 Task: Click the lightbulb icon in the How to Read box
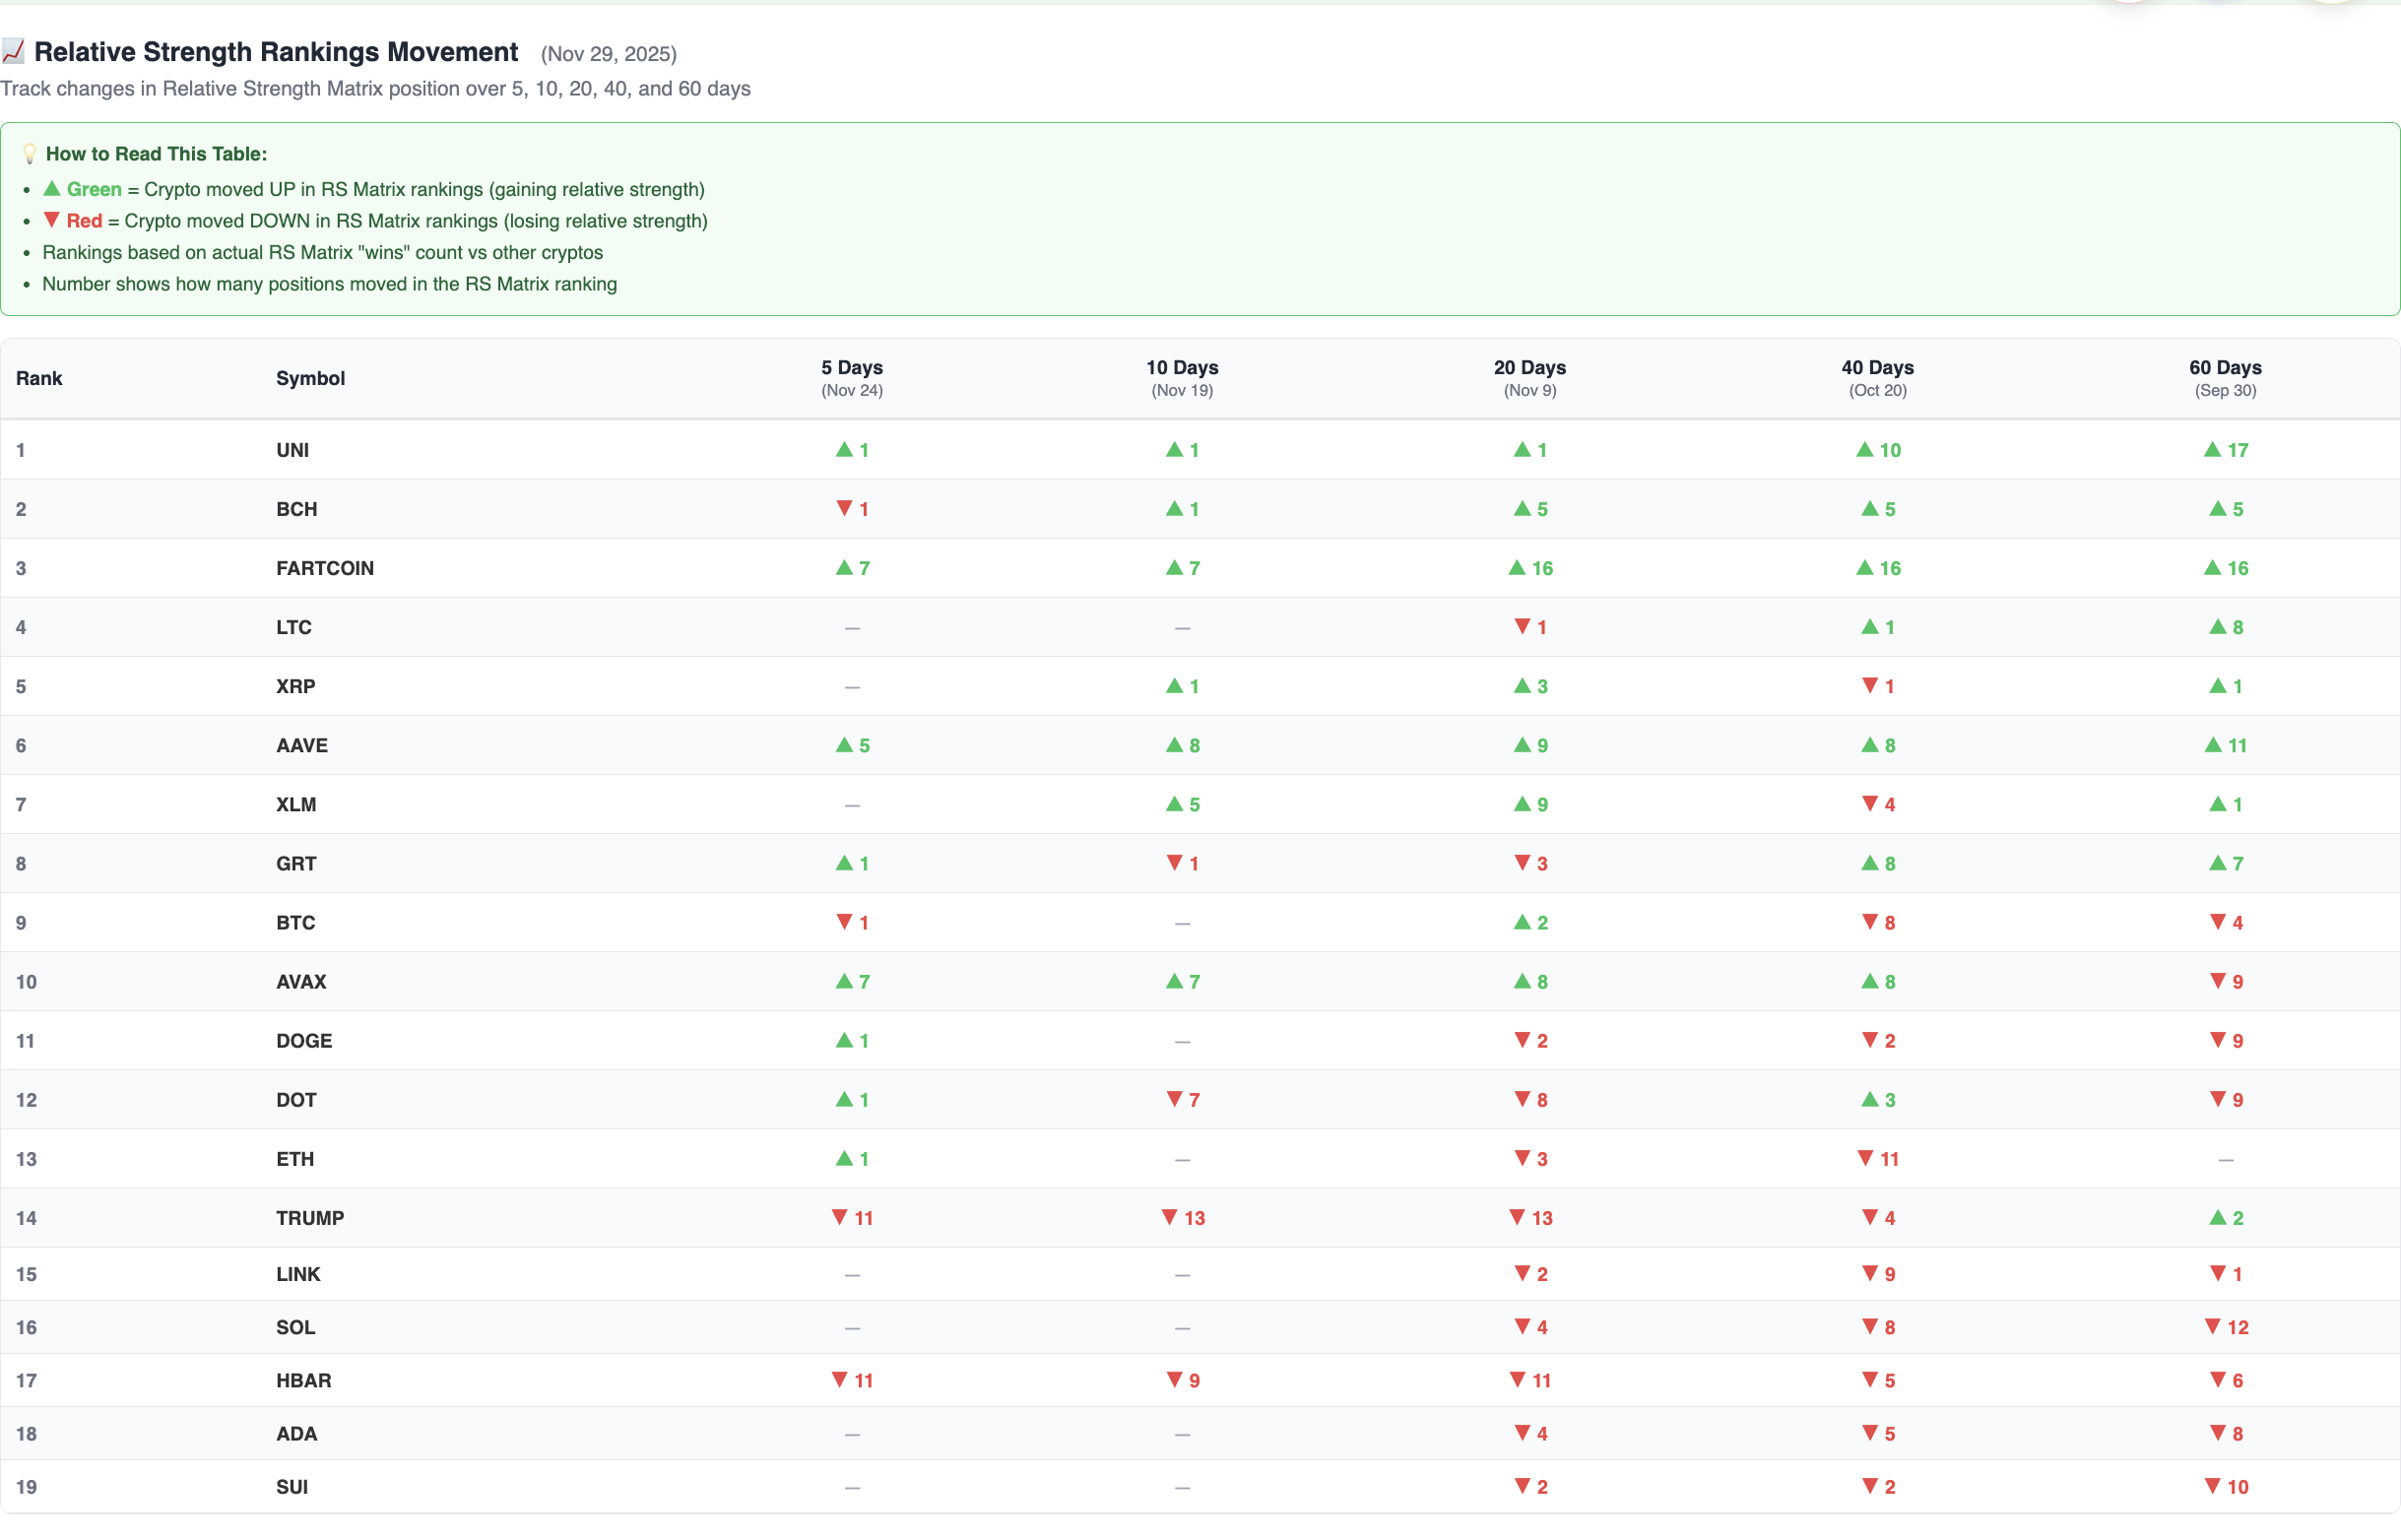tap(29, 153)
